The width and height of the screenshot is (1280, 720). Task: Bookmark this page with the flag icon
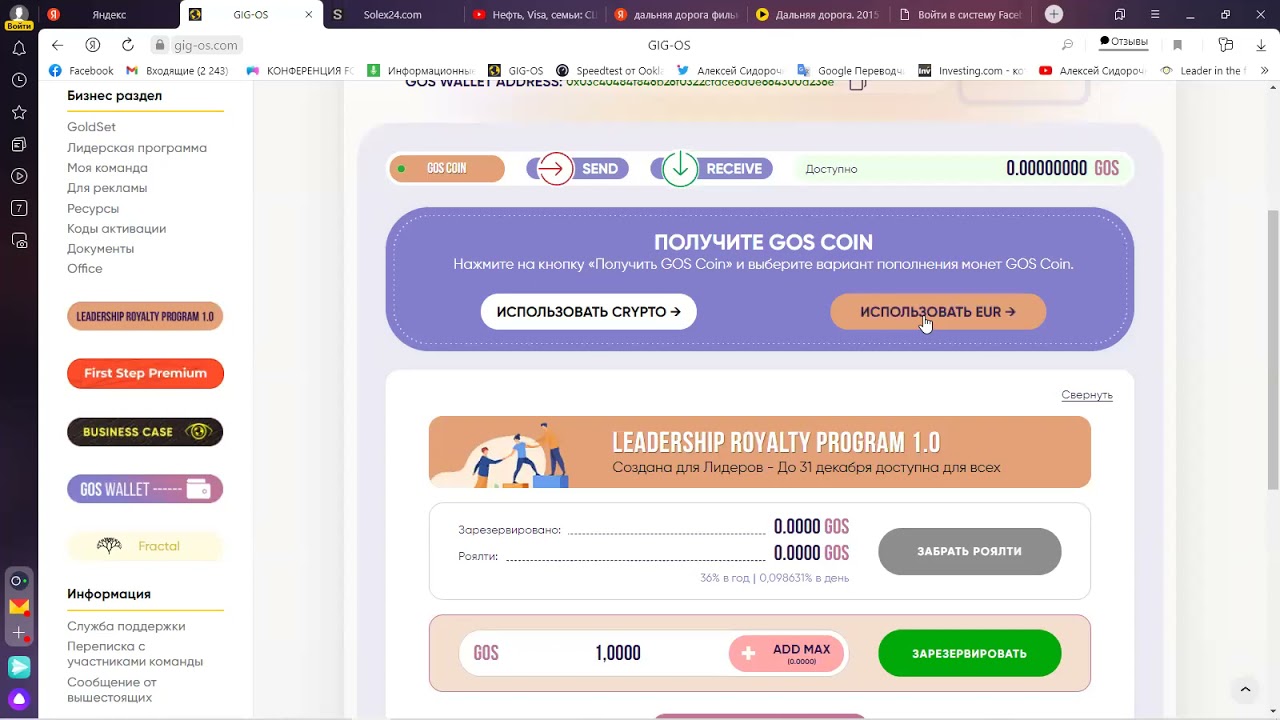click(x=1177, y=45)
